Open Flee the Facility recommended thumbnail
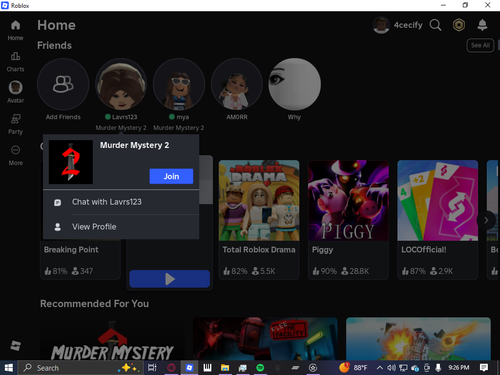 [265, 339]
